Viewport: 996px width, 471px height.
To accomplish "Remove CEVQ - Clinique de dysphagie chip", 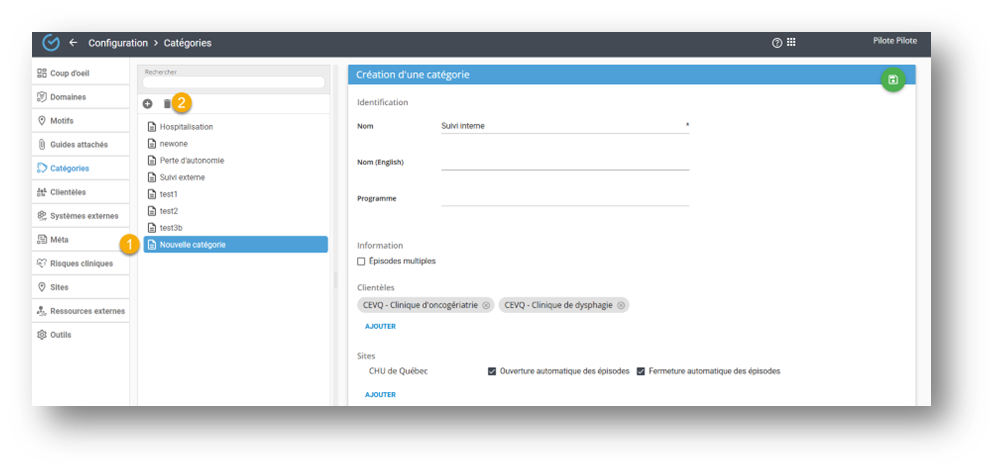I will (621, 305).
